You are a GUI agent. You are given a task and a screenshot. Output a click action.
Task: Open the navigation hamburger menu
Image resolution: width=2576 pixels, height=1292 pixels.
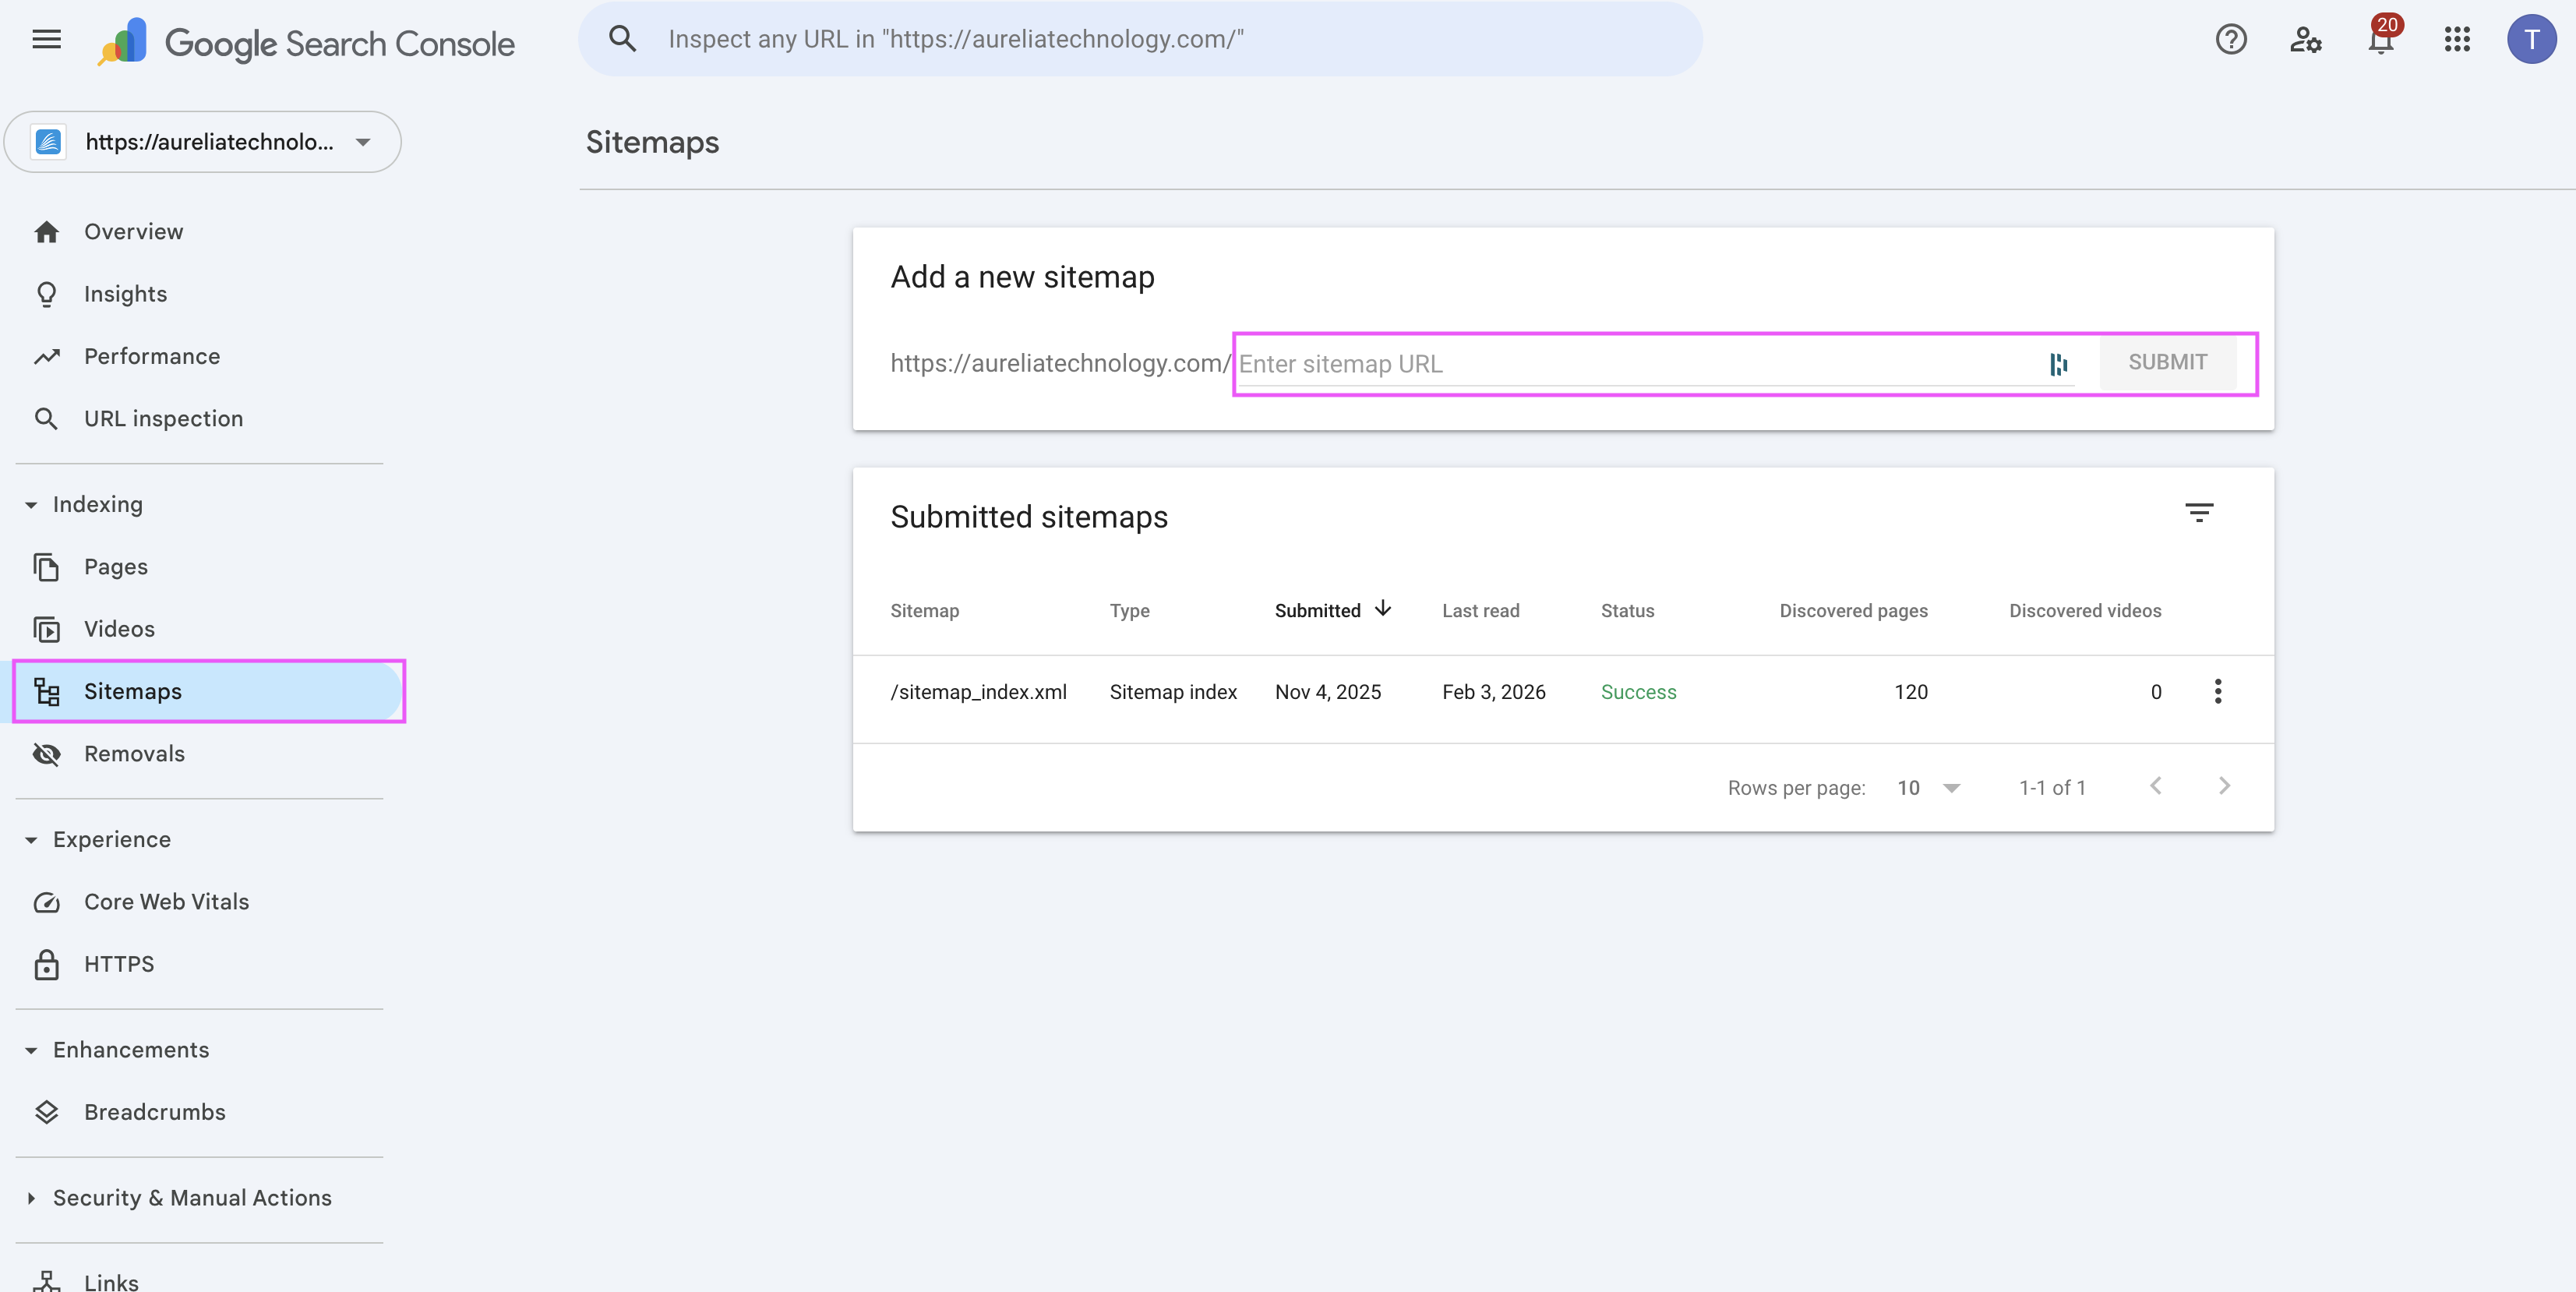(46, 40)
